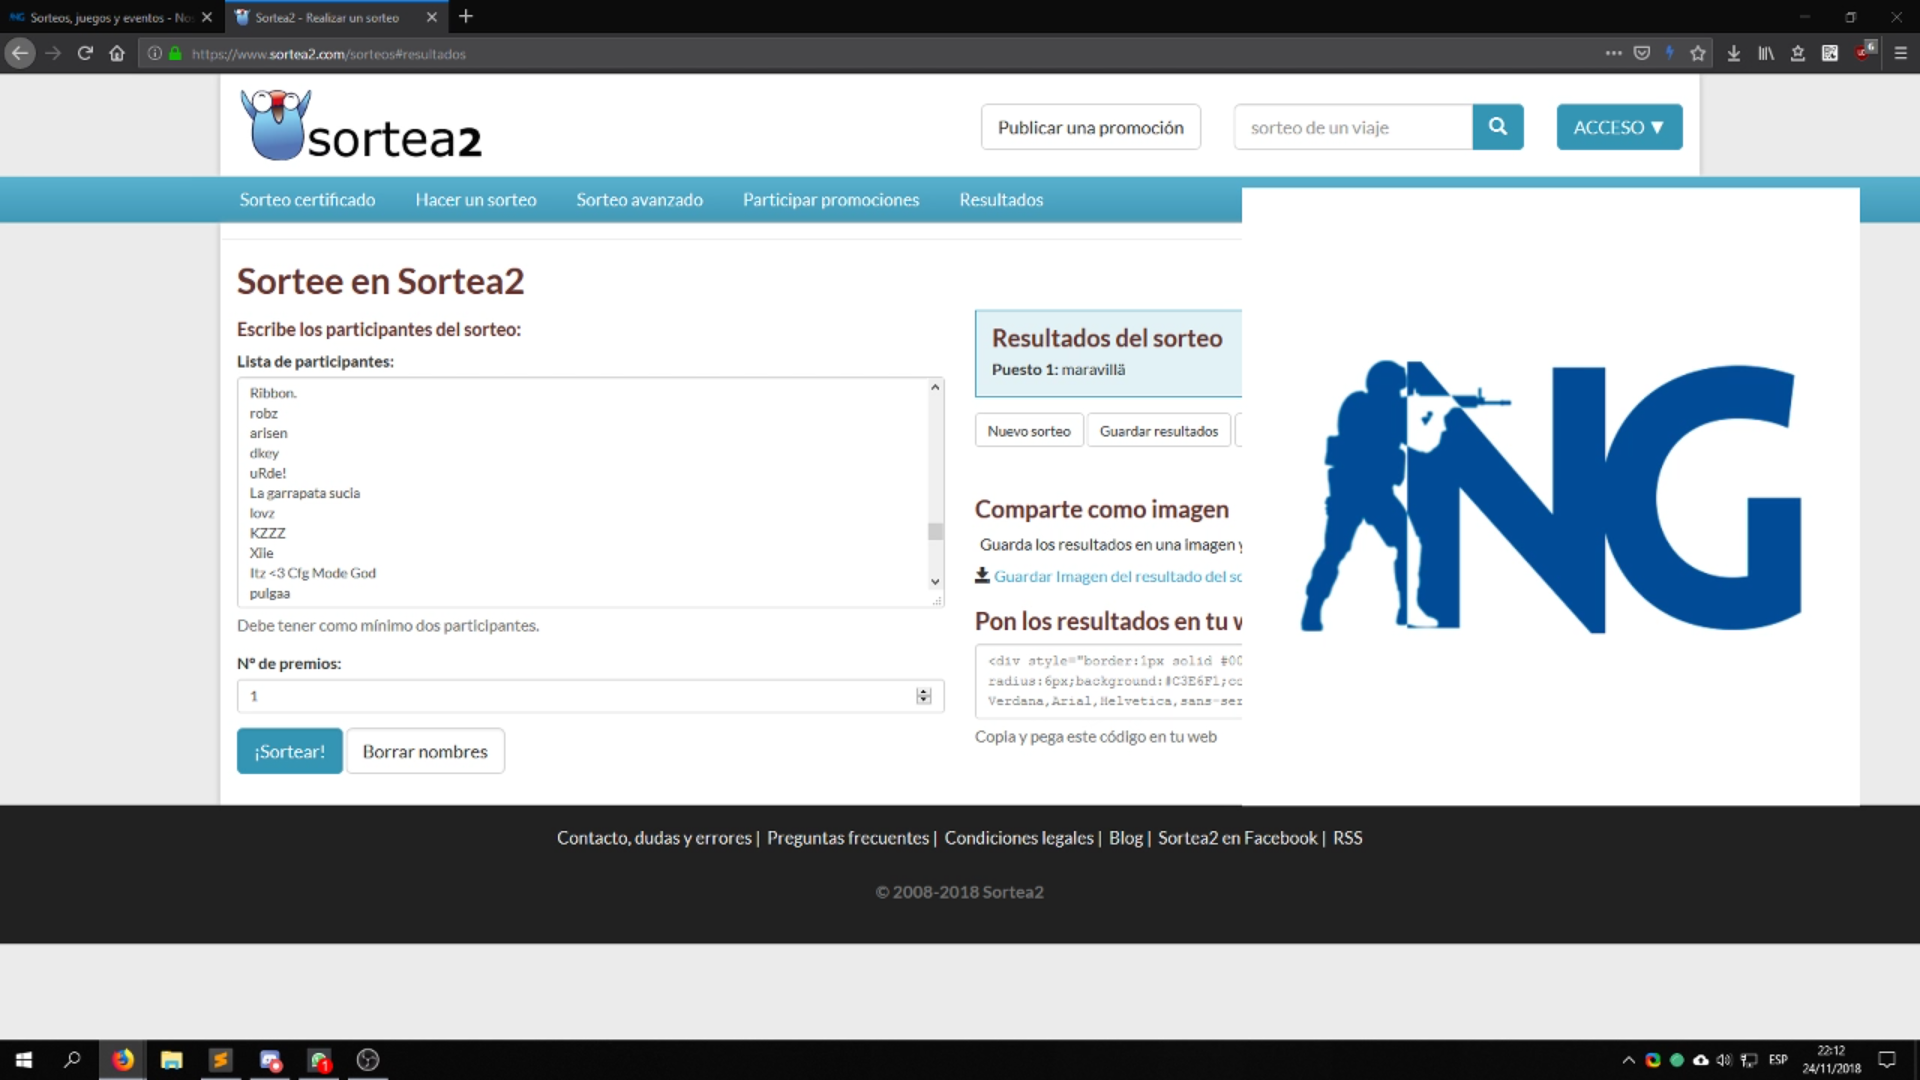Click the blue search magnifier button
Image resolution: width=1920 pixels, height=1080 pixels.
1497,127
